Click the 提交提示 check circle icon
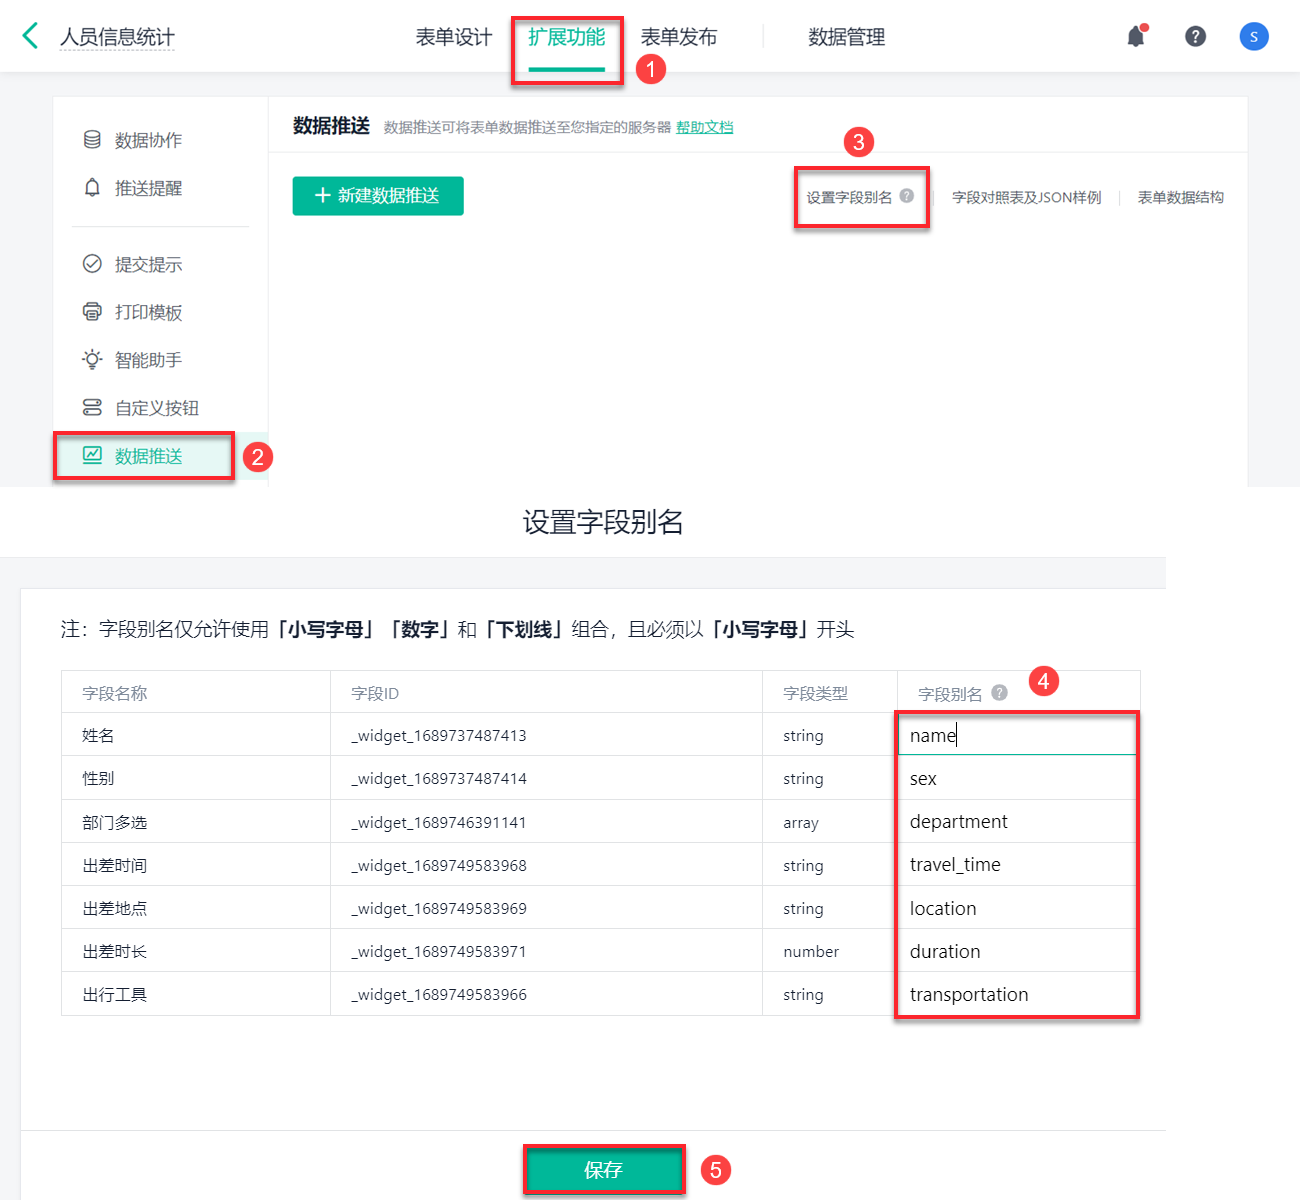 [92, 263]
